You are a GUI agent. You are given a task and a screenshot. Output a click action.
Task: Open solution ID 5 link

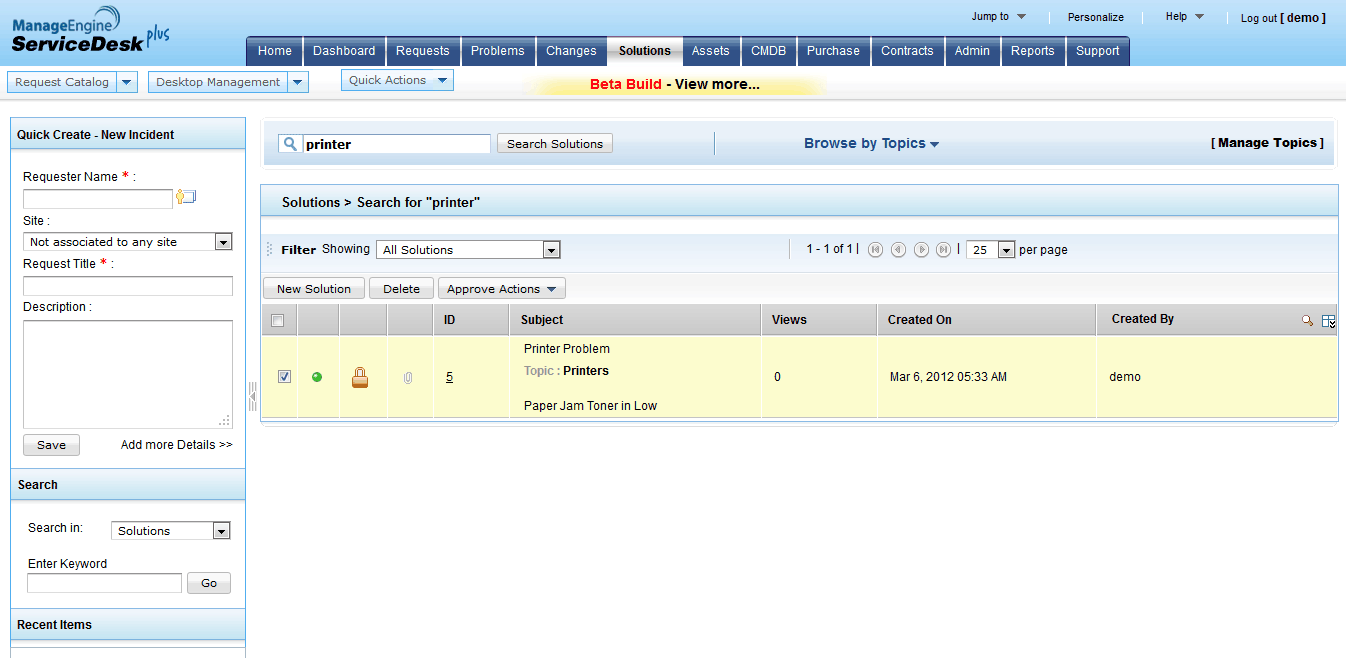tap(449, 377)
